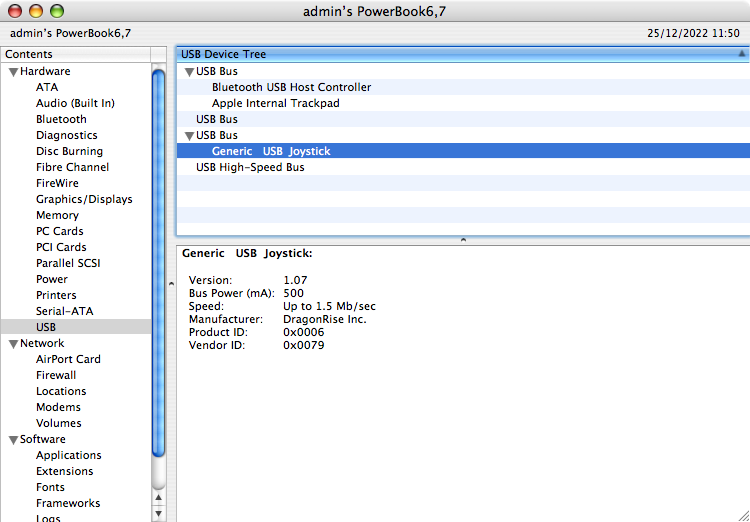Click the USB Device Tree column header
This screenshot has width=750, height=522.
coord(463,54)
